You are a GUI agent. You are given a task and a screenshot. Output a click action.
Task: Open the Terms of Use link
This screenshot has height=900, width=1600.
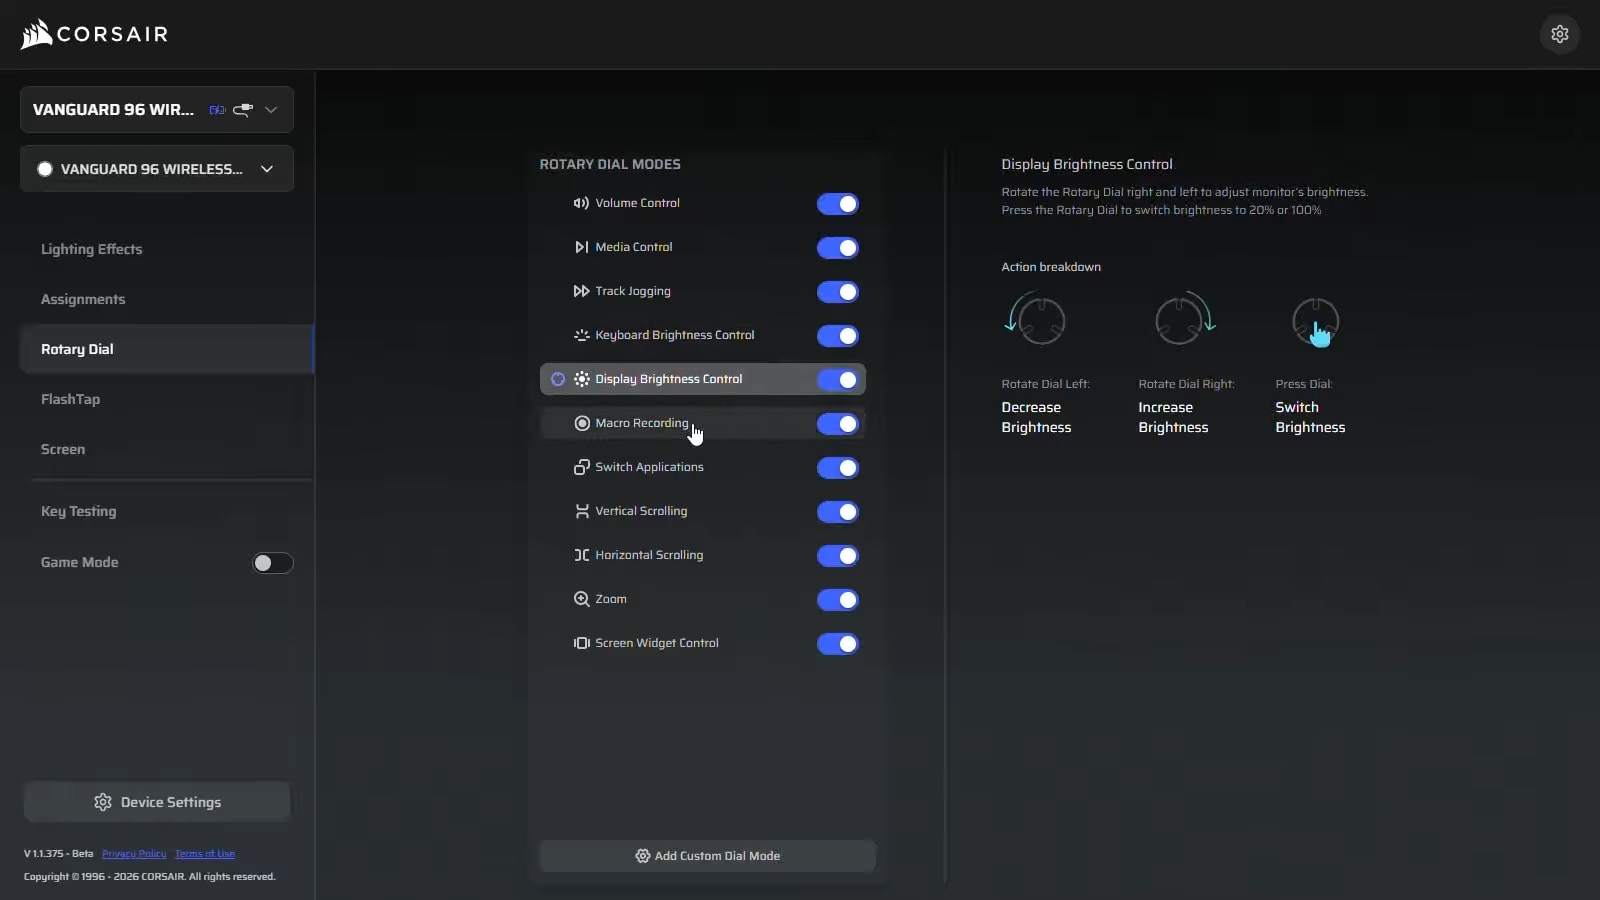(205, 854)
